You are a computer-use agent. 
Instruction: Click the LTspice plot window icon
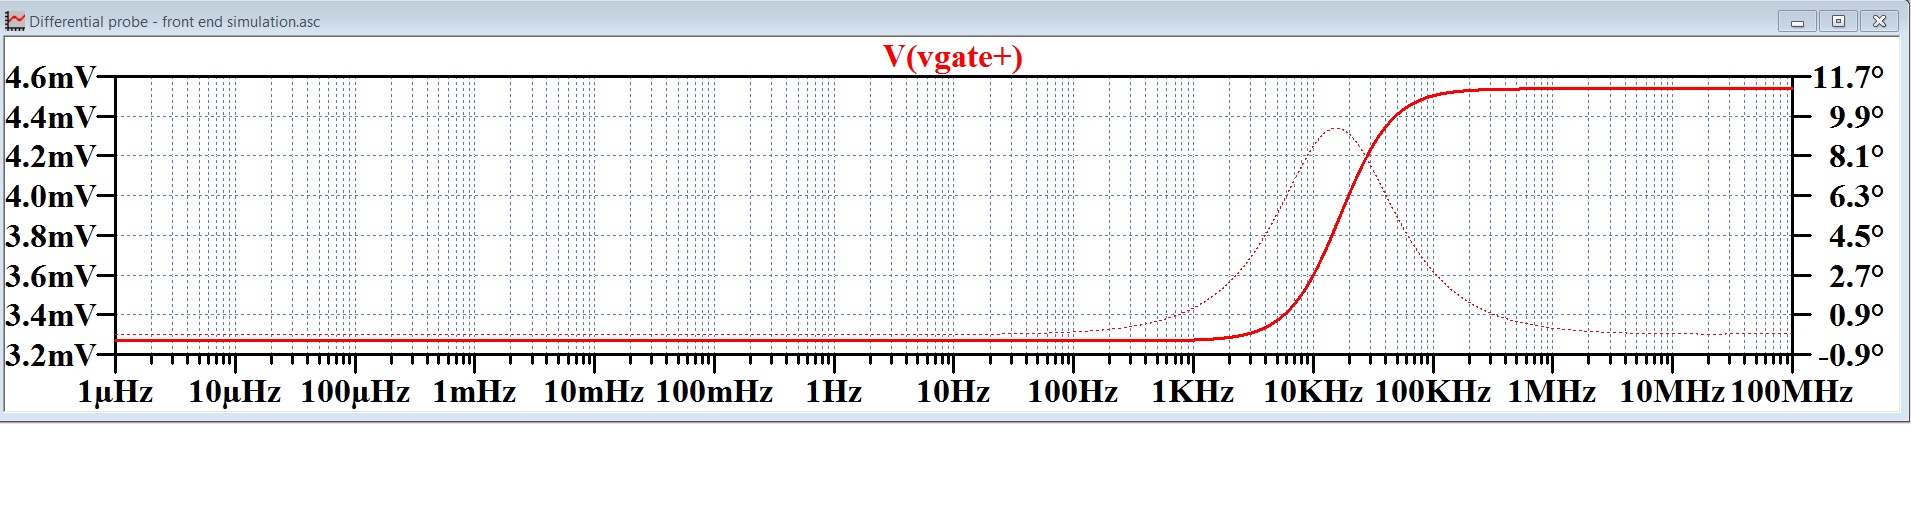coord(15,20)
